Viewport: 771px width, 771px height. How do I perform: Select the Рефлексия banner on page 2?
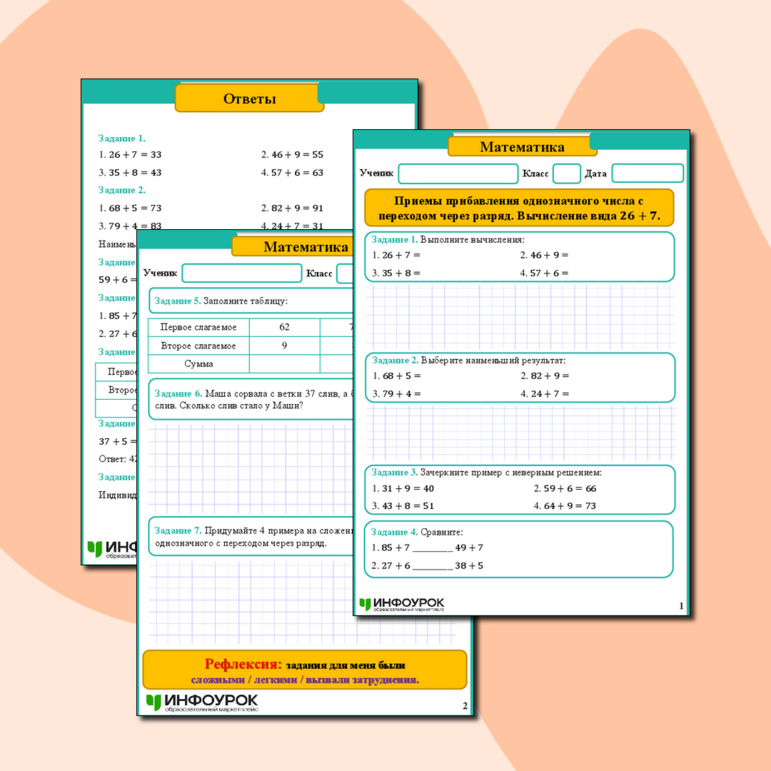click(304, 670)
